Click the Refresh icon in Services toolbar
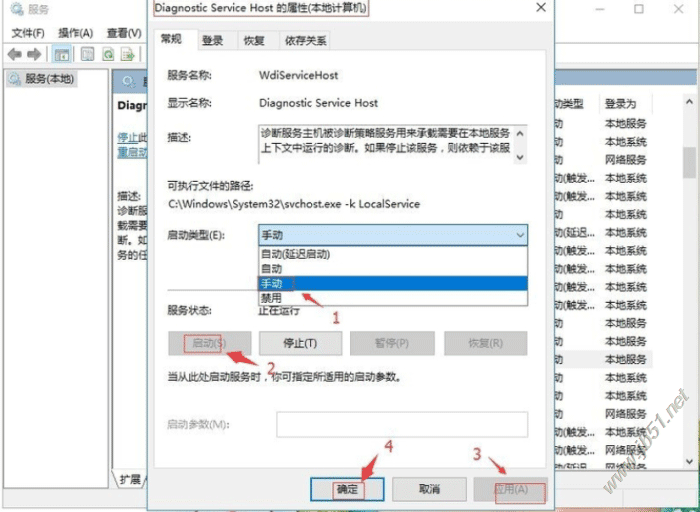The width and height of the screenshot is (700, 512). tap(108, 54)
